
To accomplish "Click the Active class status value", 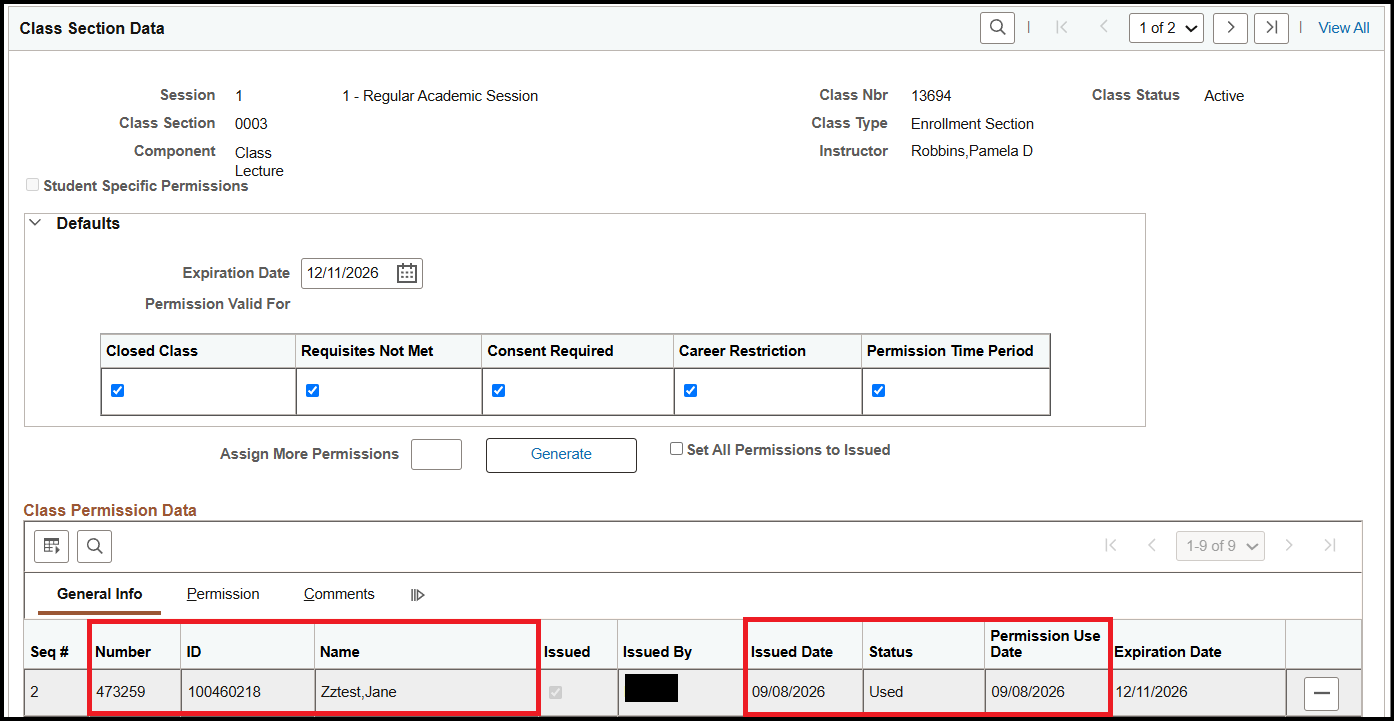I will pyautogui.click(x=1224, y=96).
